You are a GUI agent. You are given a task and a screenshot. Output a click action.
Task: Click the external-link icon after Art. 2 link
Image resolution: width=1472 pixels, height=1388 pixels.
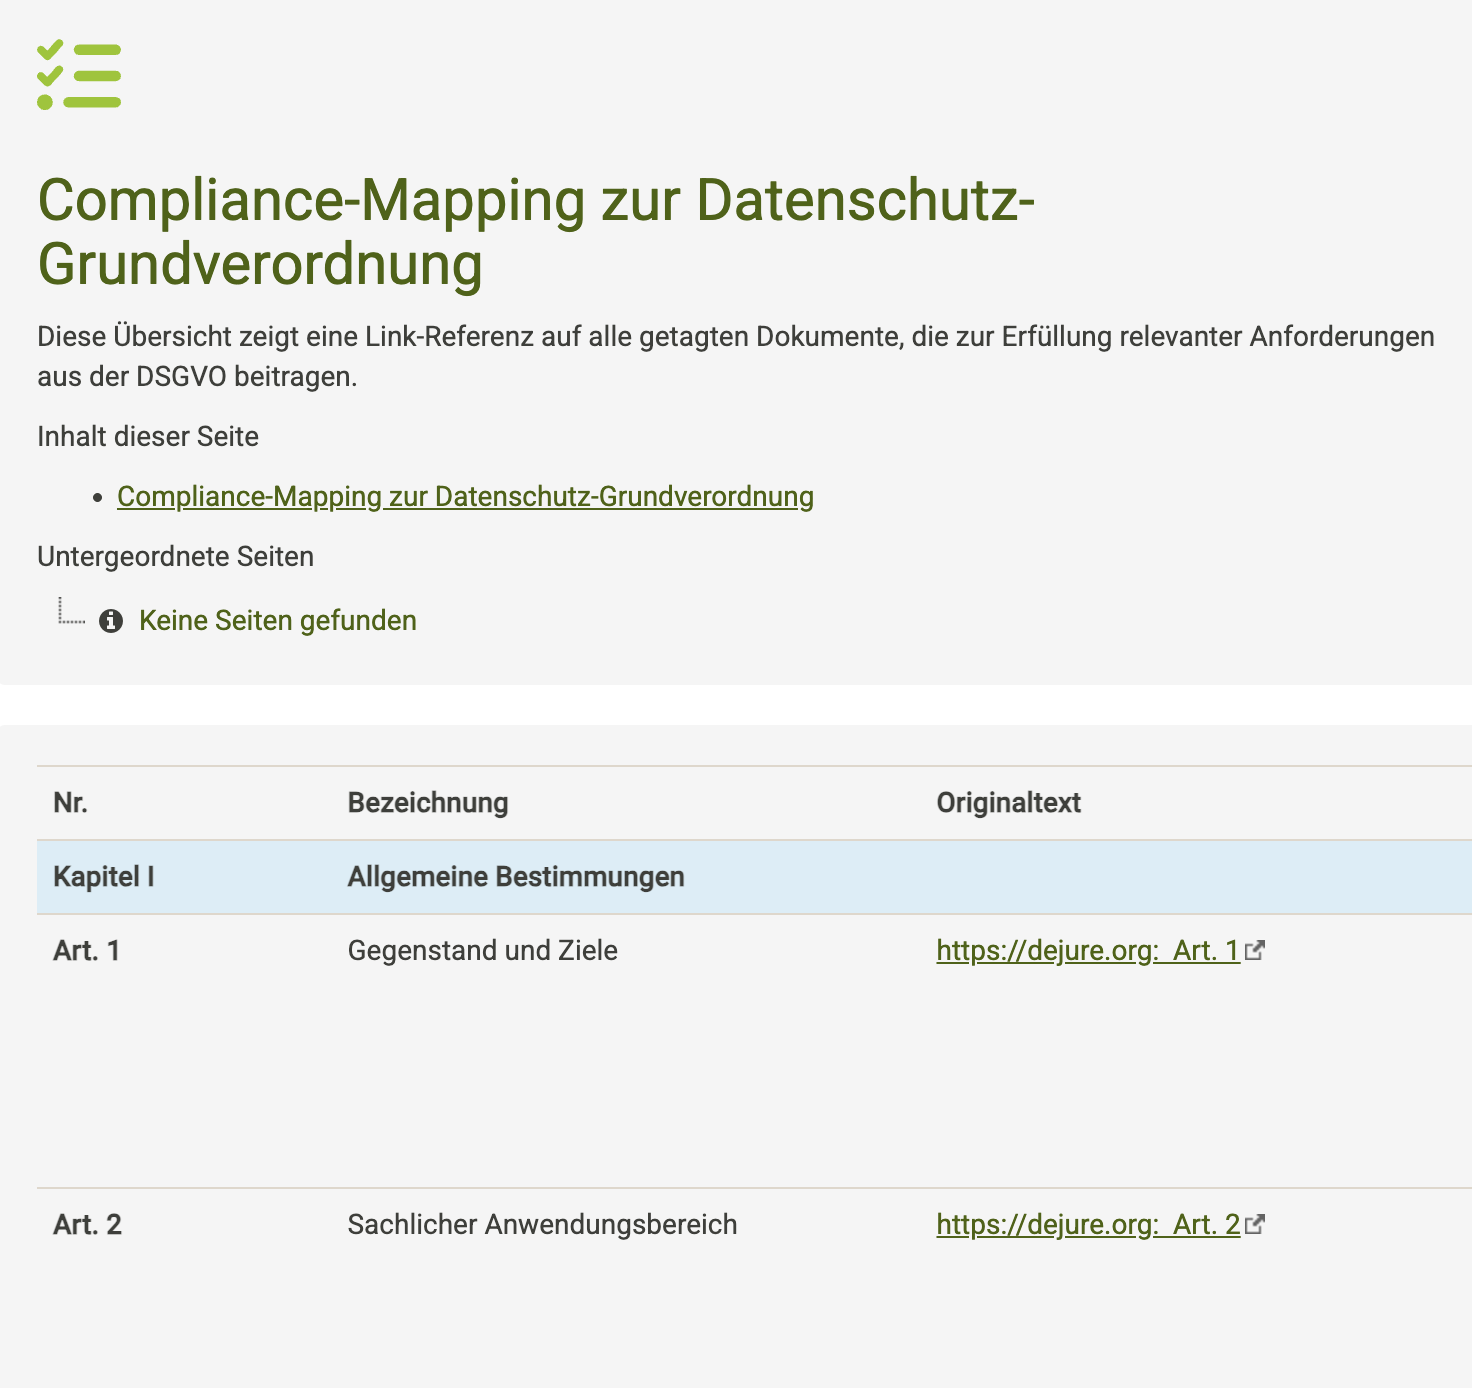1255,1224
